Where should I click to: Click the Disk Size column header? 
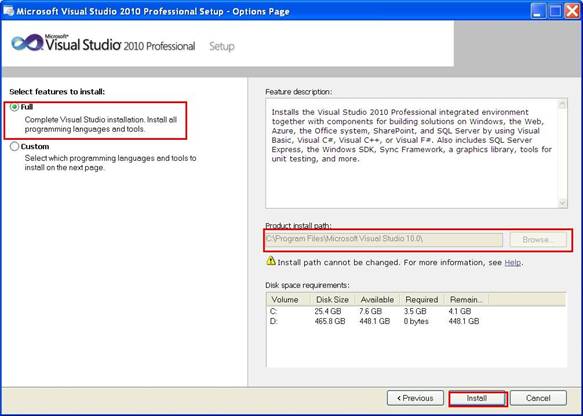tap(332, 300)
